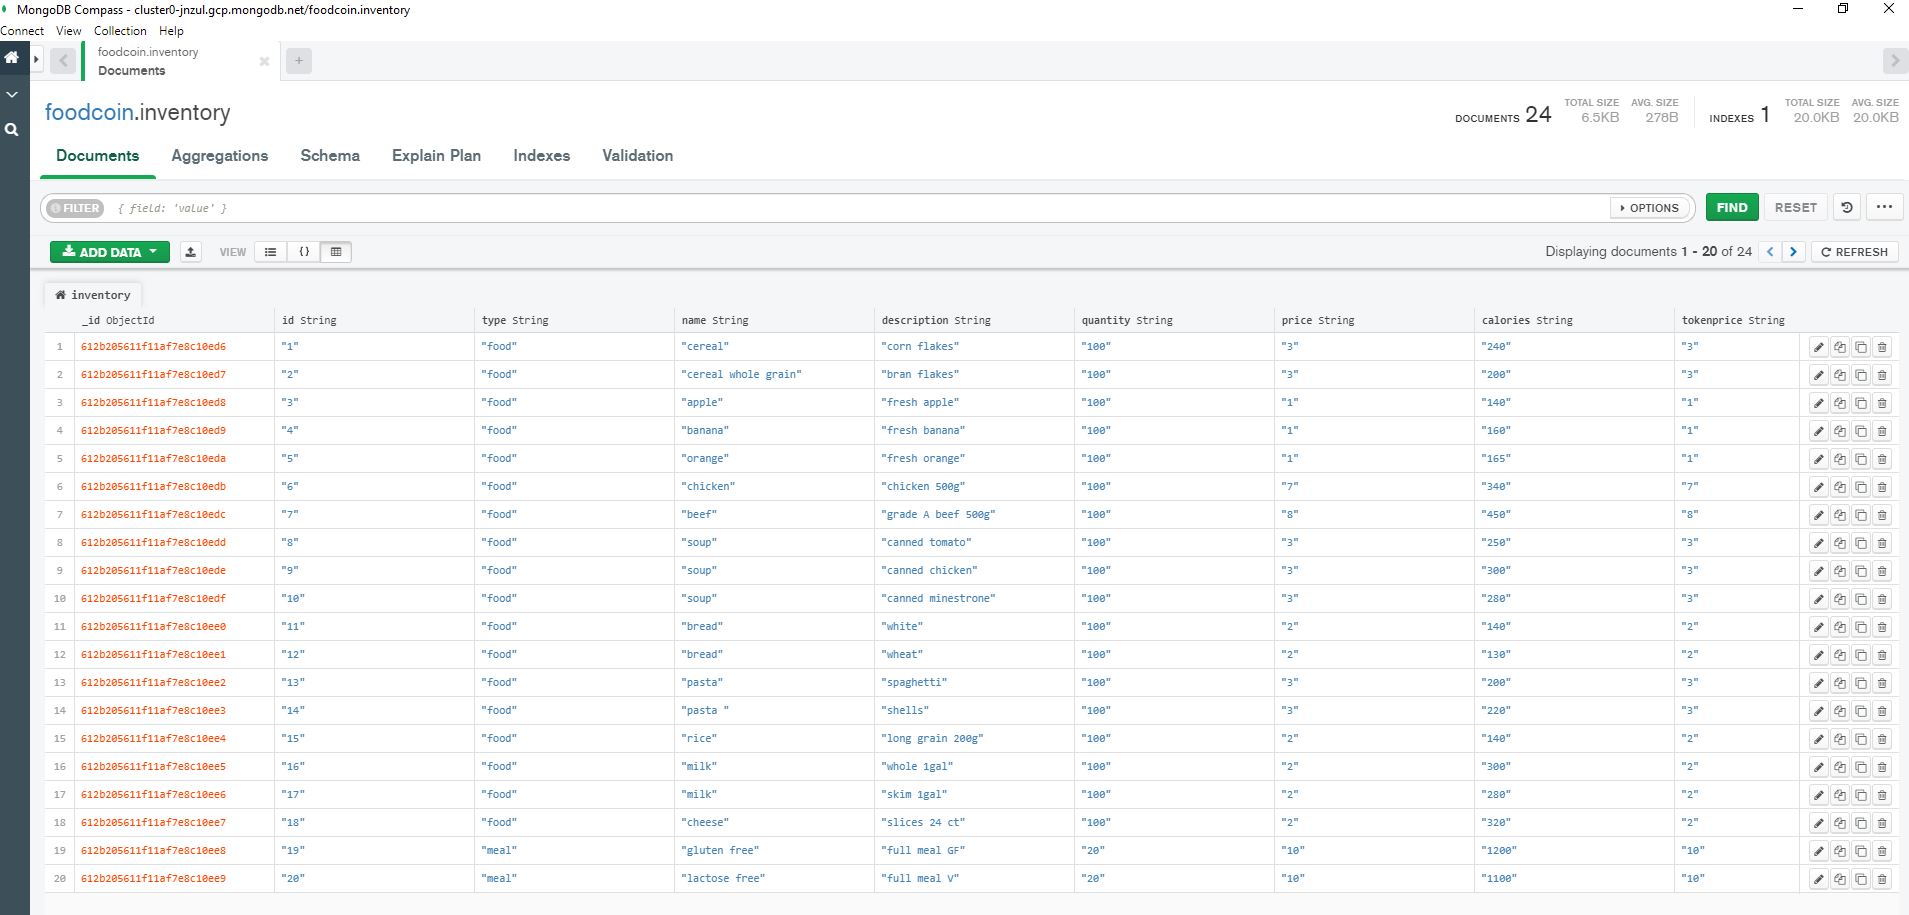
Task: Open the ellipsis more-options menu in the query bar
Action: tap(1884, 208)
